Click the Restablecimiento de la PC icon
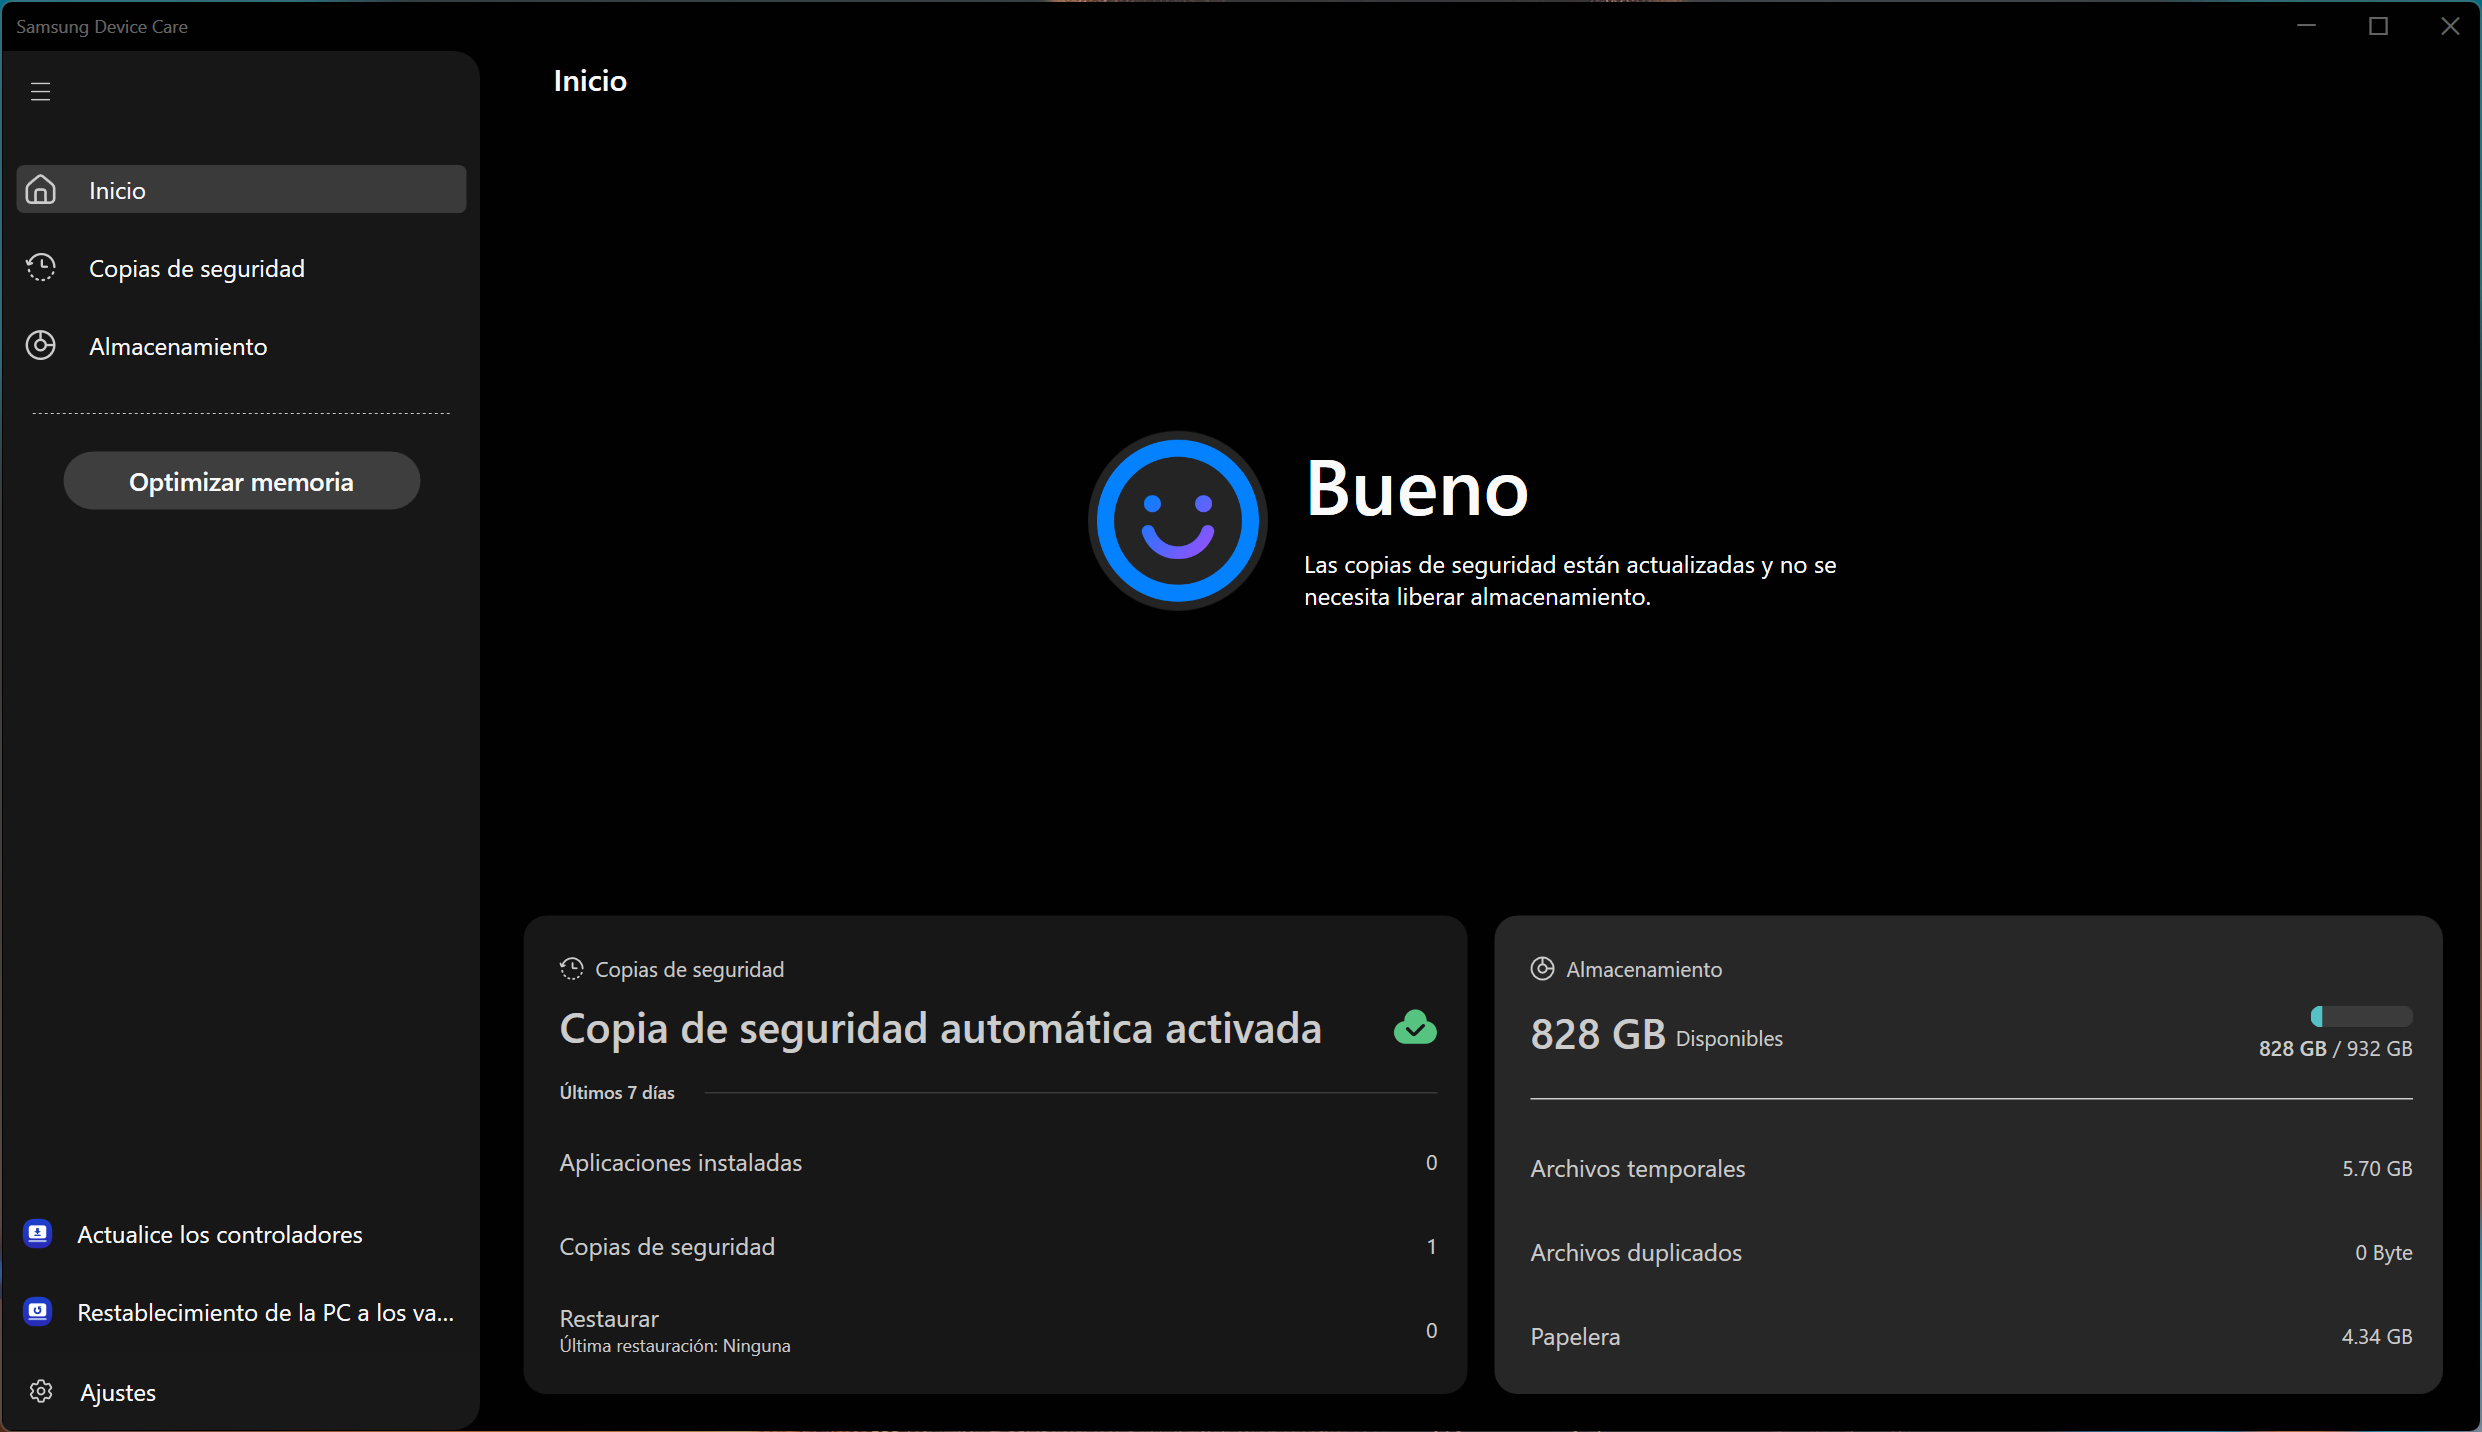Screen dimensions: 2482x1432 pos(38,1312)
